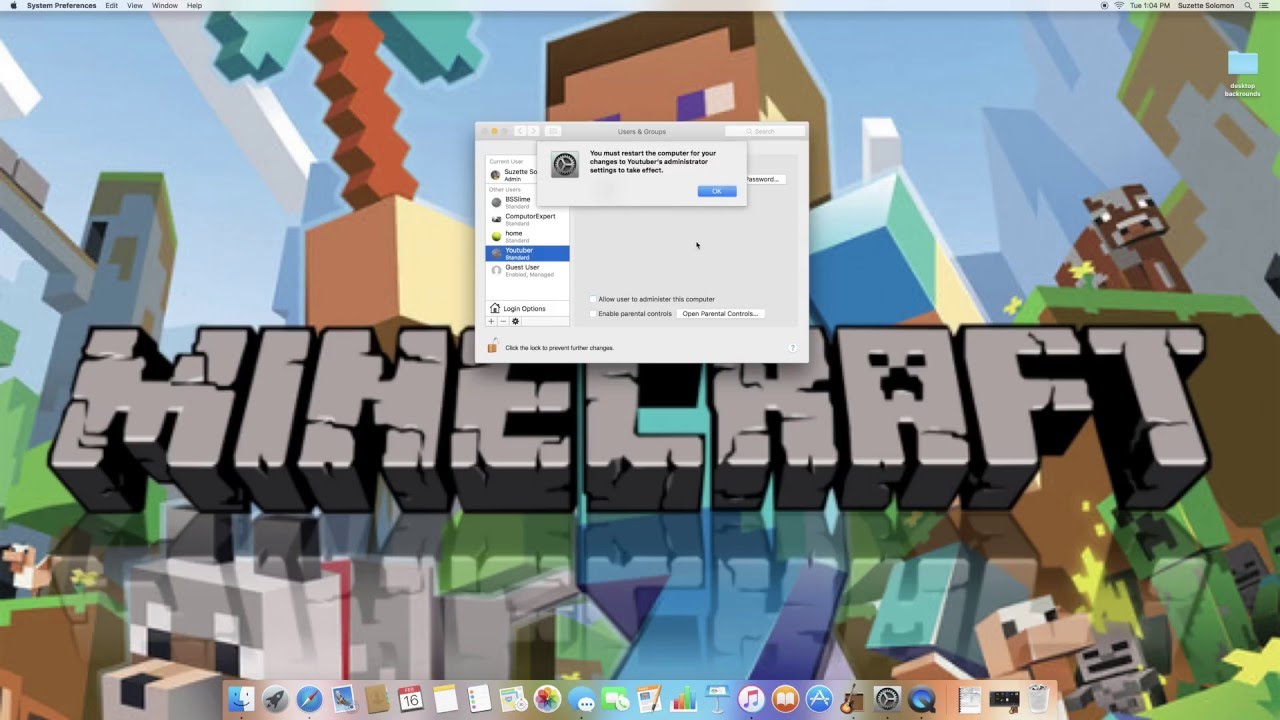Select the Youtuber user row
This screenshot has height=720, width=1280.
[x=527, y=254]
